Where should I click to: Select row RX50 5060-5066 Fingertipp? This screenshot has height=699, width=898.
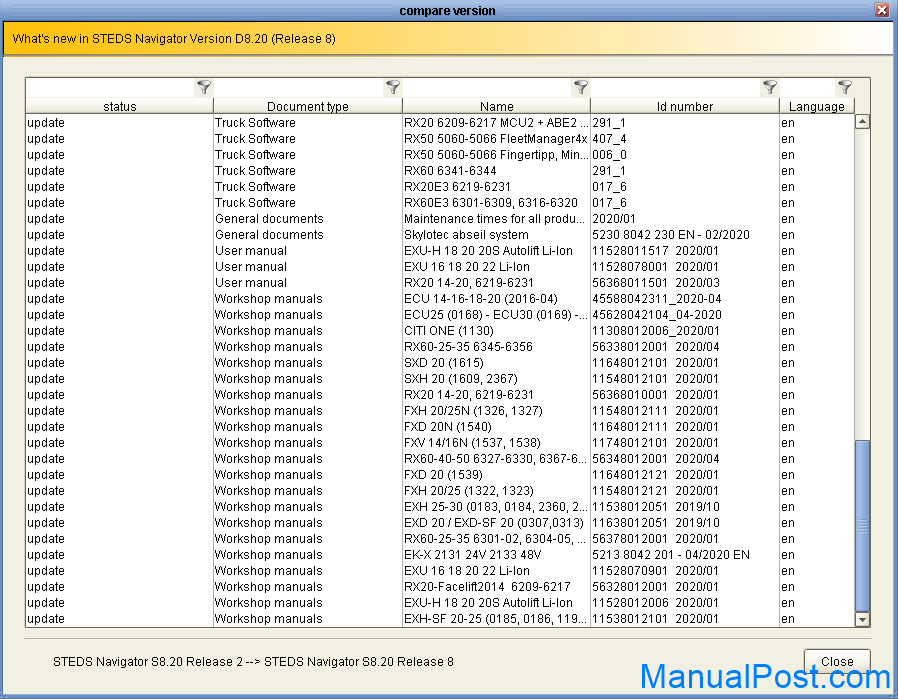pos(440,155)
